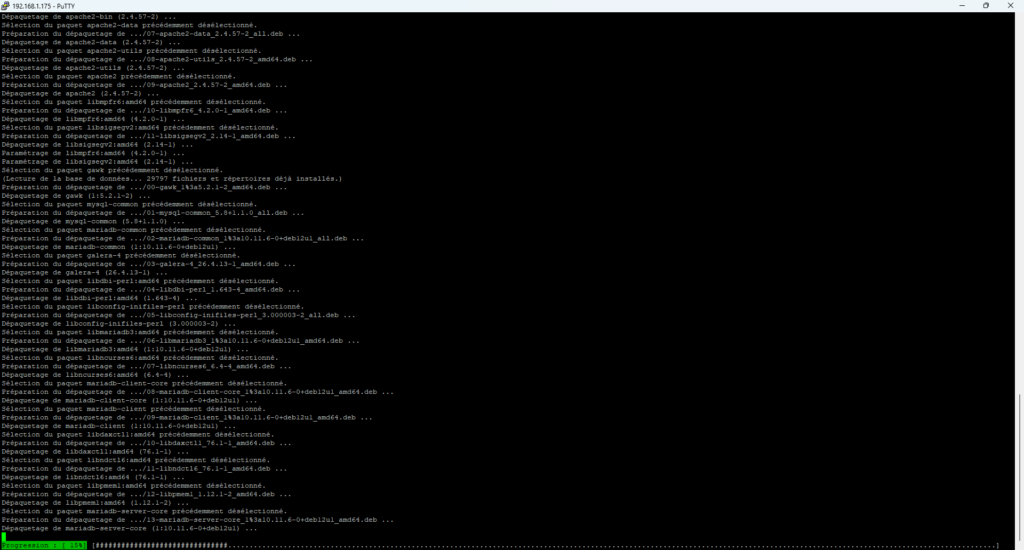Viewport: 1024px width, 550px height.
Task: Close the PuTTY session window
Action: 1010,5
